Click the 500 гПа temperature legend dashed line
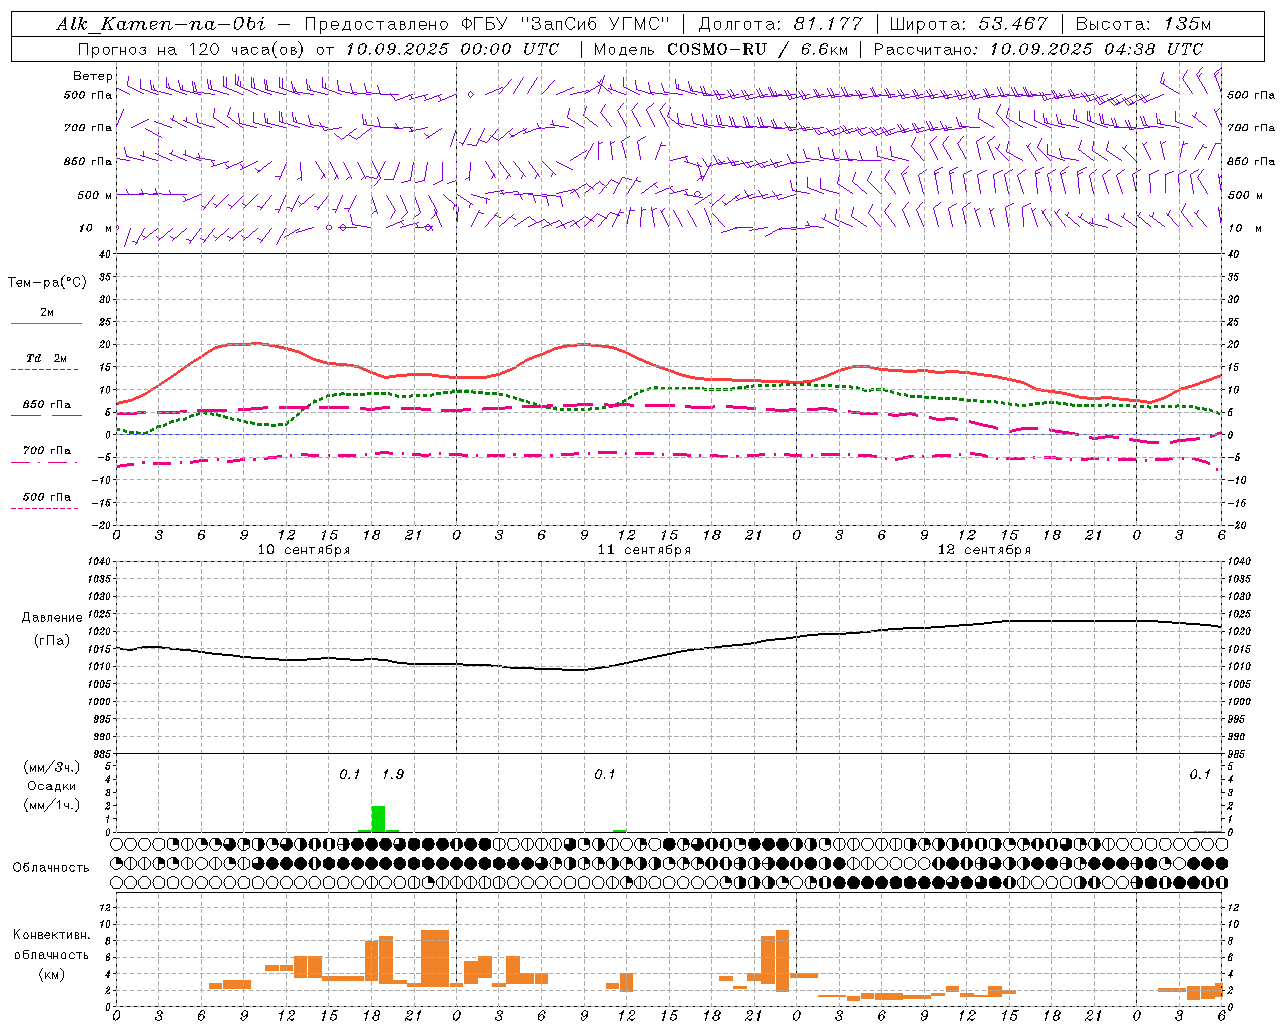1280x1024 pixels. pyautogui.click(x=45, y=509)
